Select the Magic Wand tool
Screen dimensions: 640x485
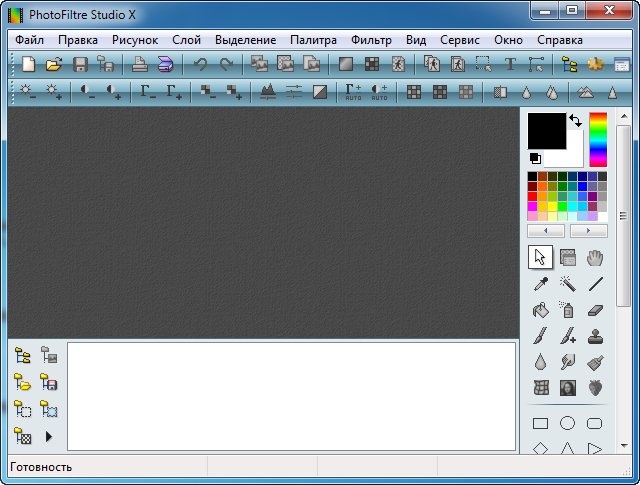pos(567,284)
